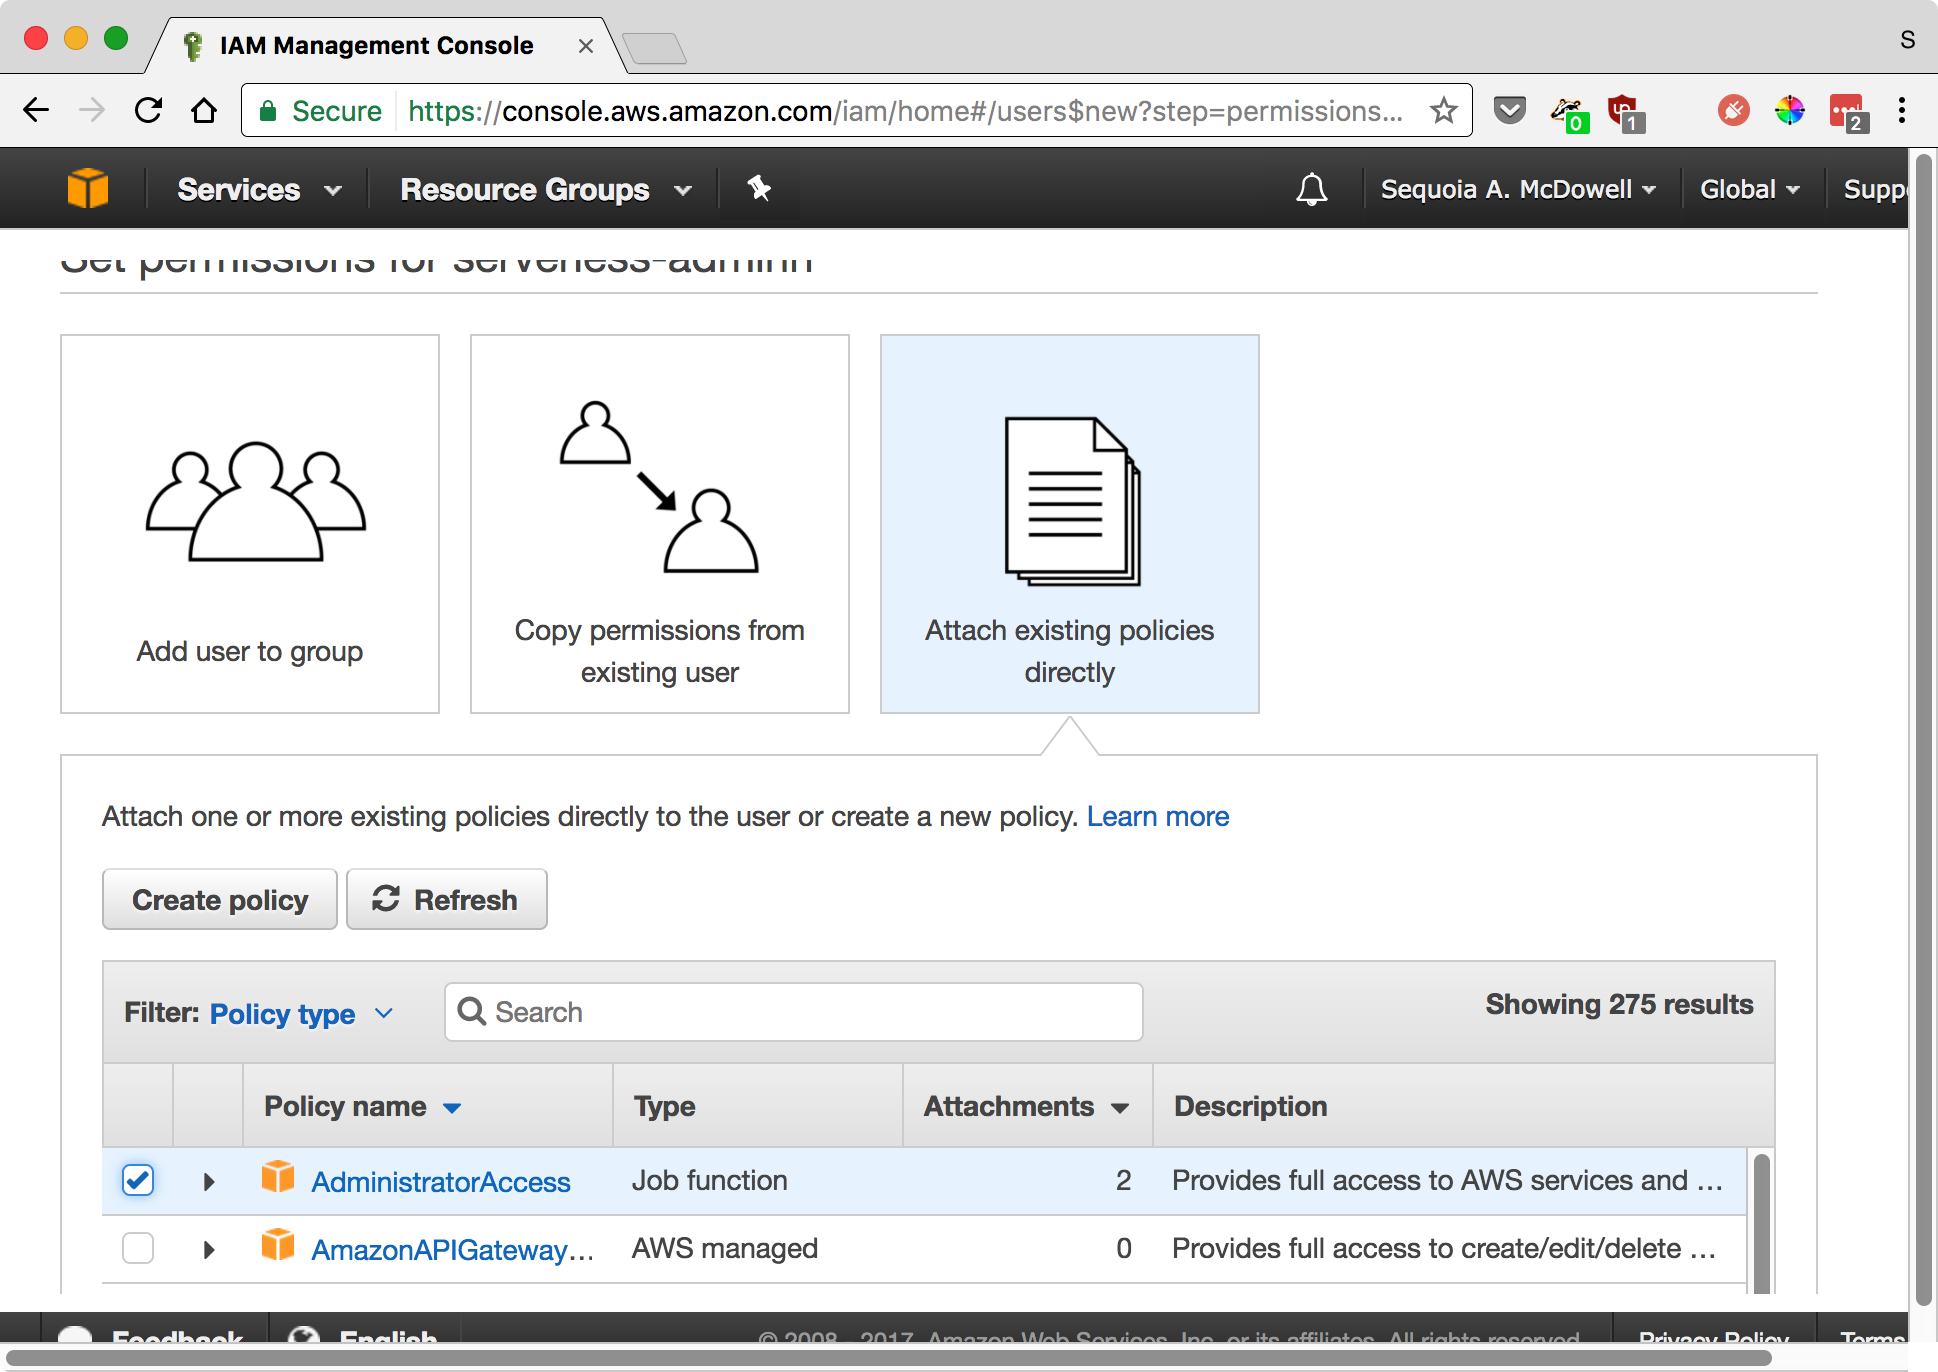Open the notifications bell icon

tap(1312, 189)
